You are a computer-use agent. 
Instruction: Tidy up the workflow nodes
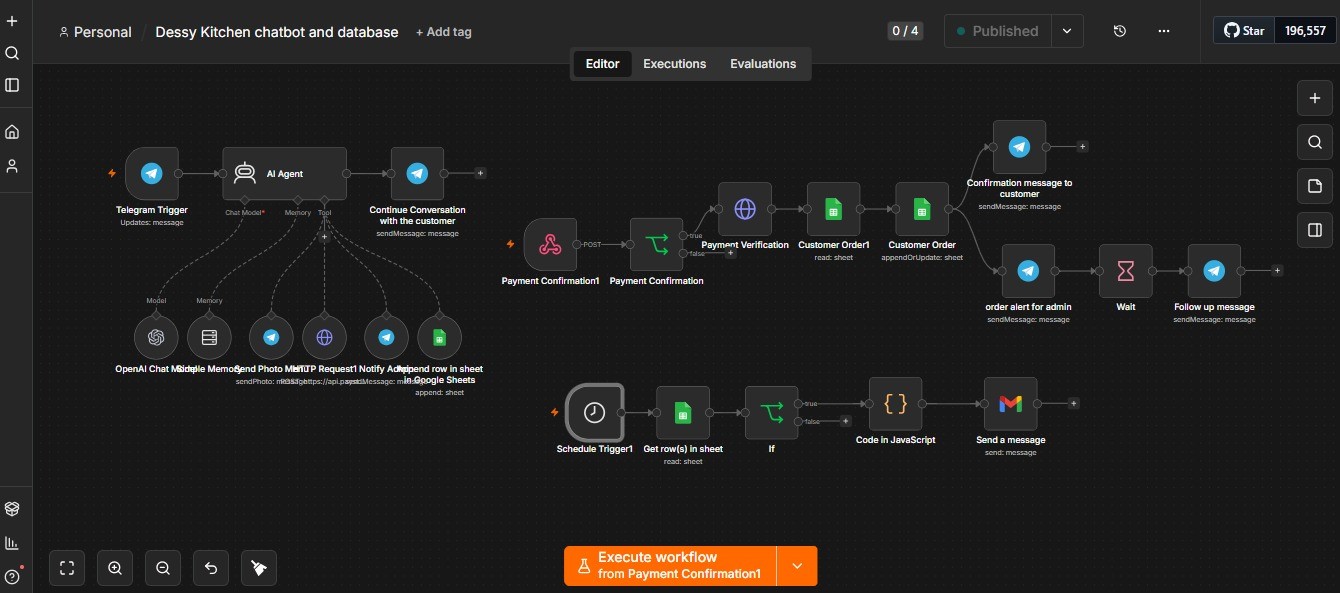(259, 568)
